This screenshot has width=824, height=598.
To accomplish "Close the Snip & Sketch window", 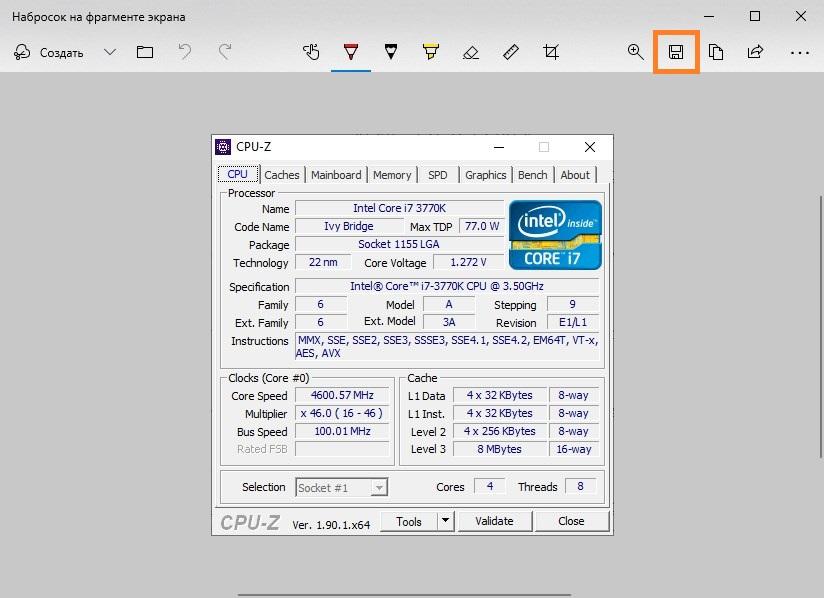I will point(801,16).
